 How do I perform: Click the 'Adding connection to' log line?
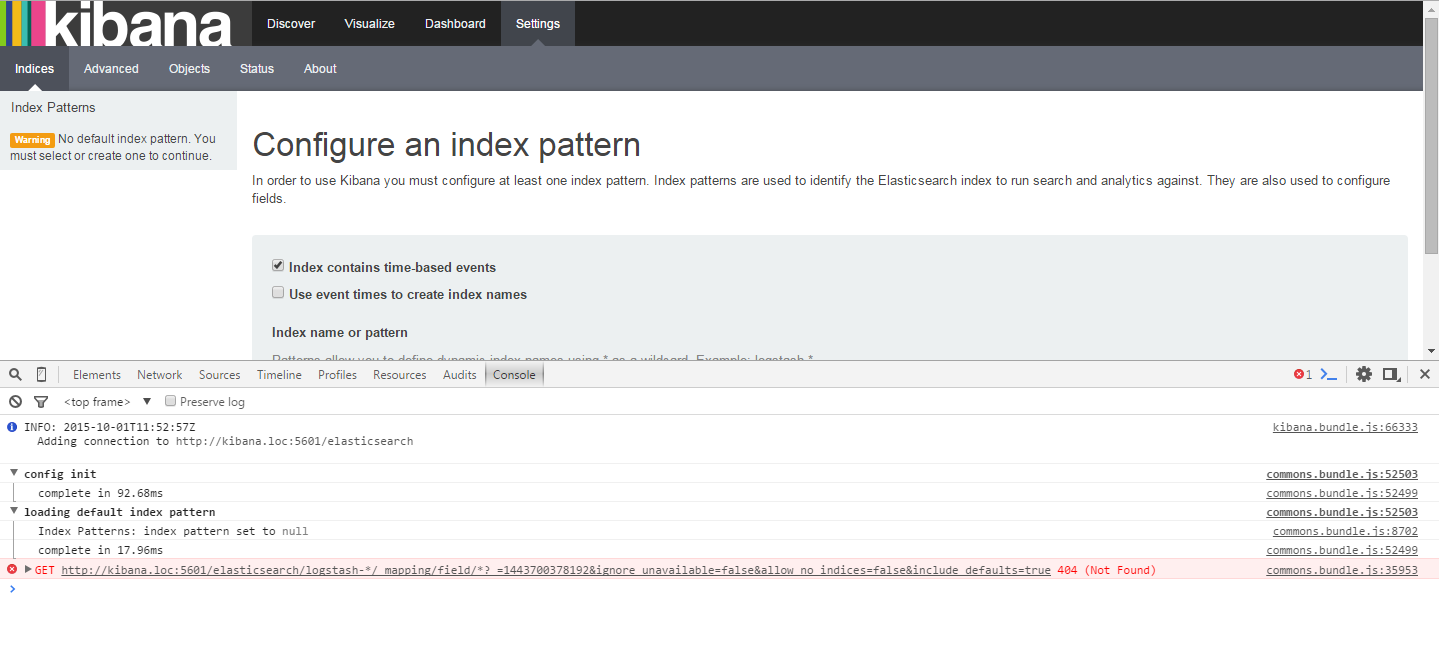click(225, 441)
